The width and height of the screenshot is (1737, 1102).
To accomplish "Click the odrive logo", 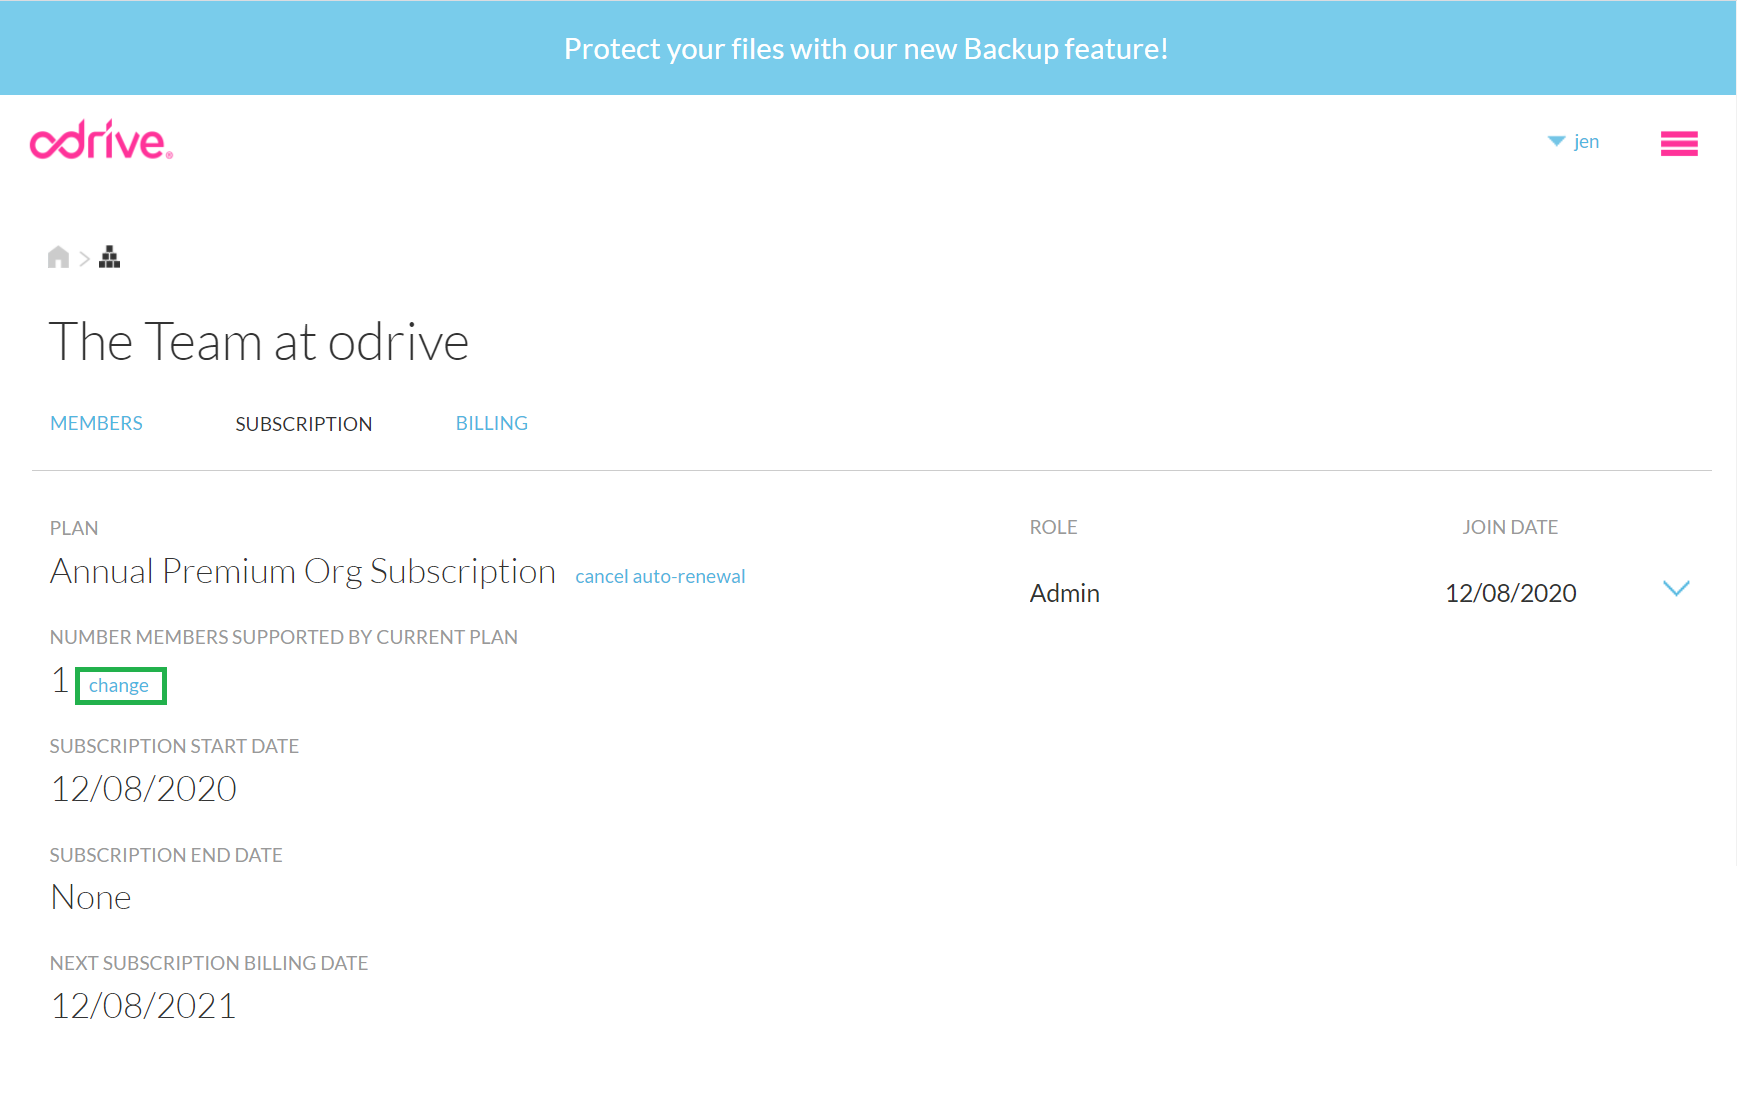I will point(101,141).
